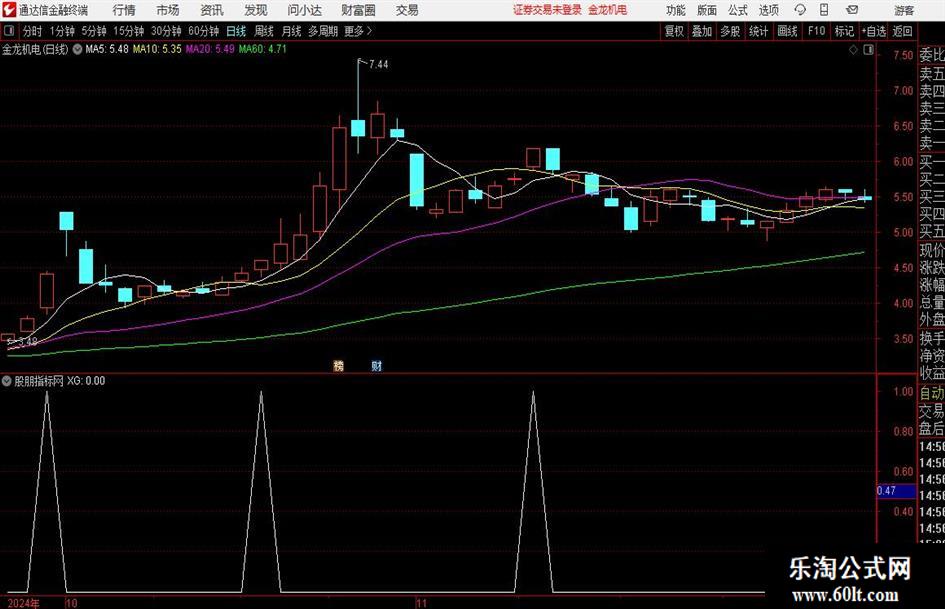Click the 标记 mark toolbar button
The image size is (945, 609).
[x=844, y=31]
